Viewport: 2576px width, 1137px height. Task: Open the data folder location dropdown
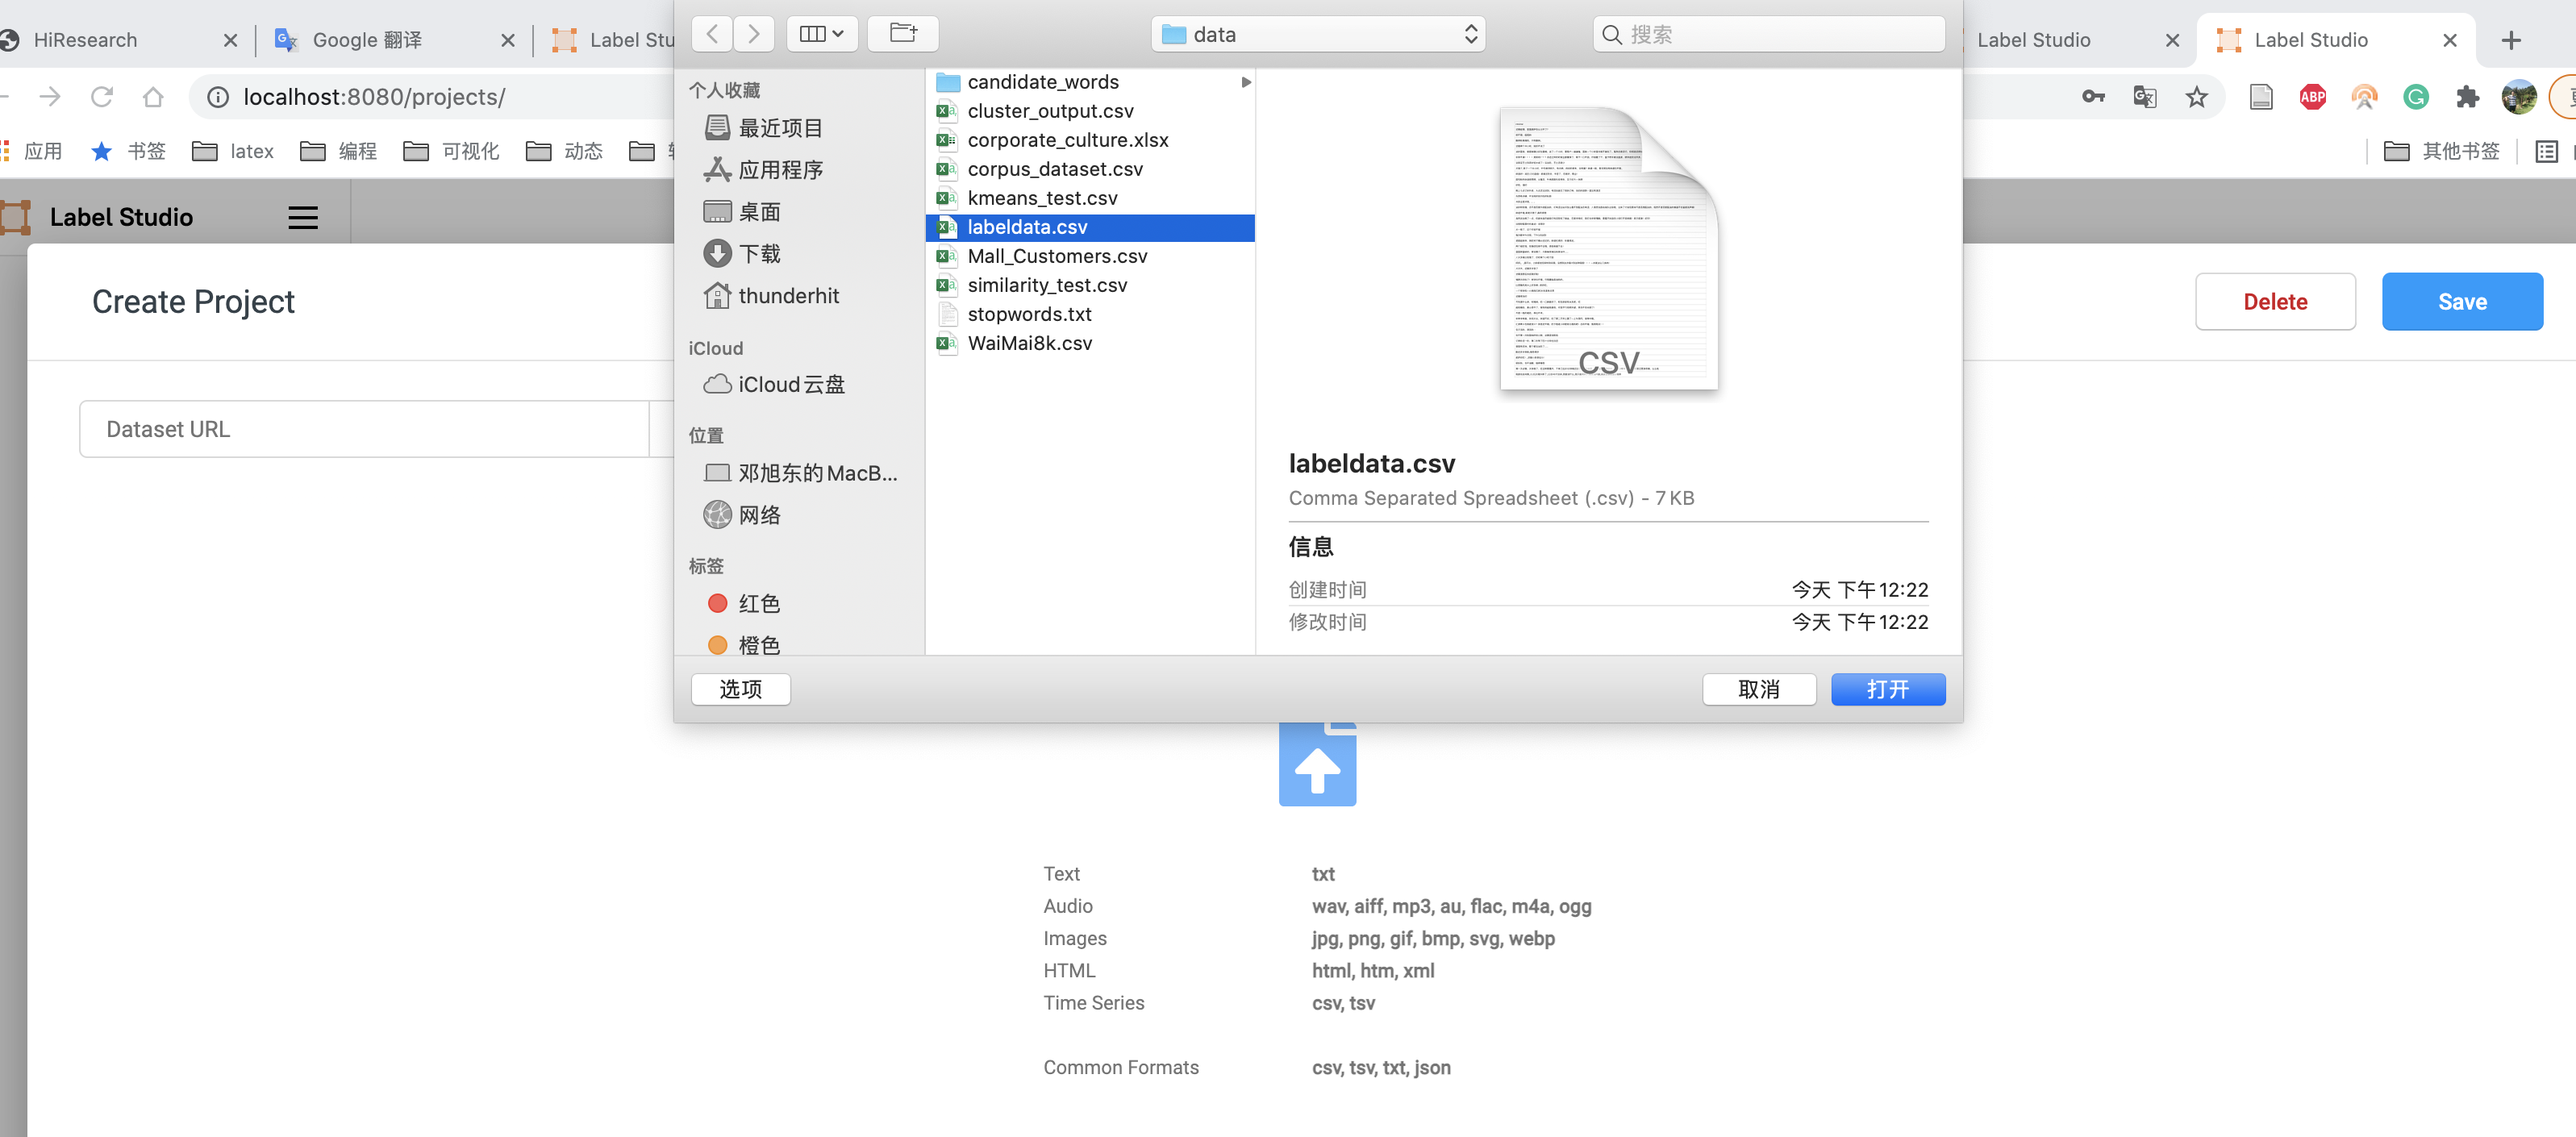pos(1317,34)
